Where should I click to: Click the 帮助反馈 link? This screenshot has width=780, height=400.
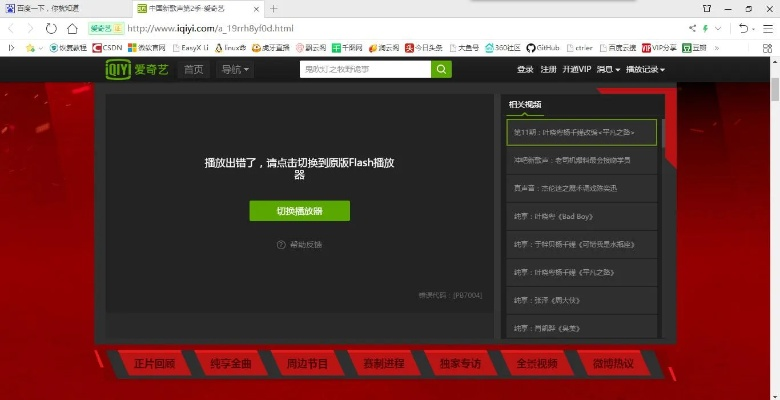pyautogui.click(x=305, y=244)
